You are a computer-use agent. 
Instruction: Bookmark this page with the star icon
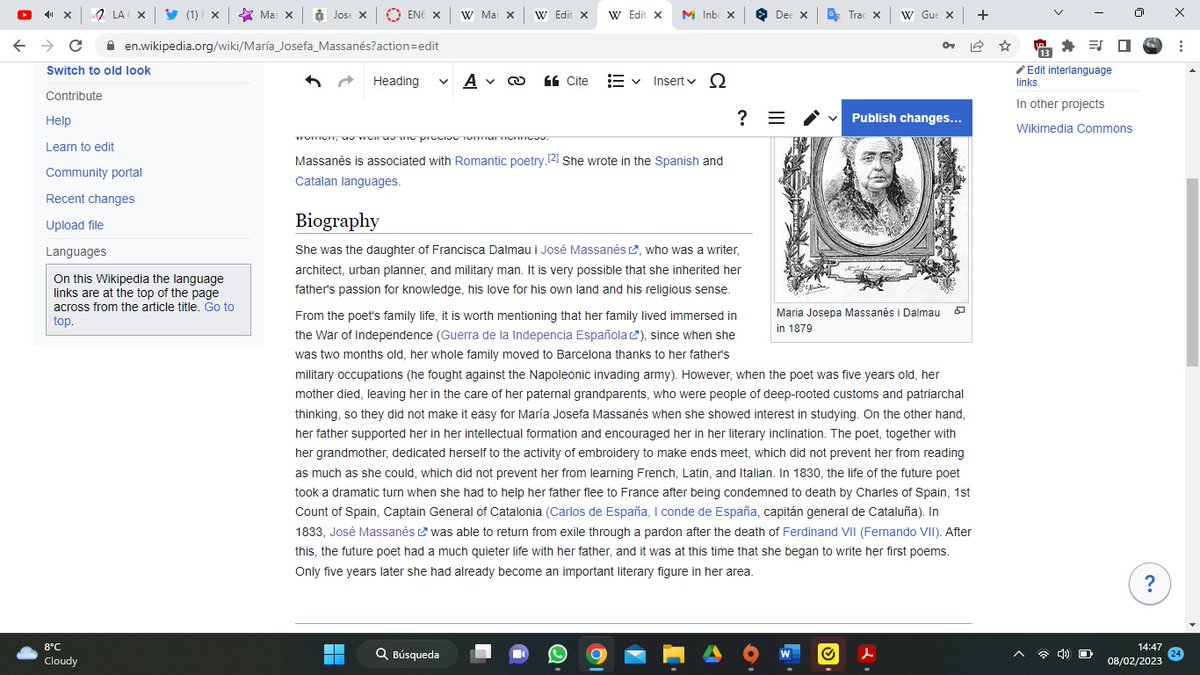pyautogui.click(x=1005, y=46)
